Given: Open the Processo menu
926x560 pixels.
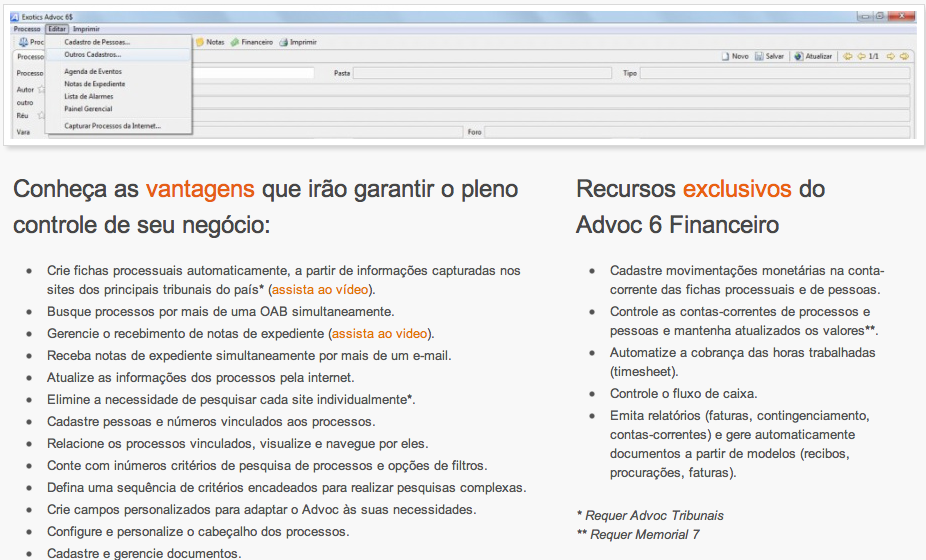Looking at the screenshot, I should 27,29.
